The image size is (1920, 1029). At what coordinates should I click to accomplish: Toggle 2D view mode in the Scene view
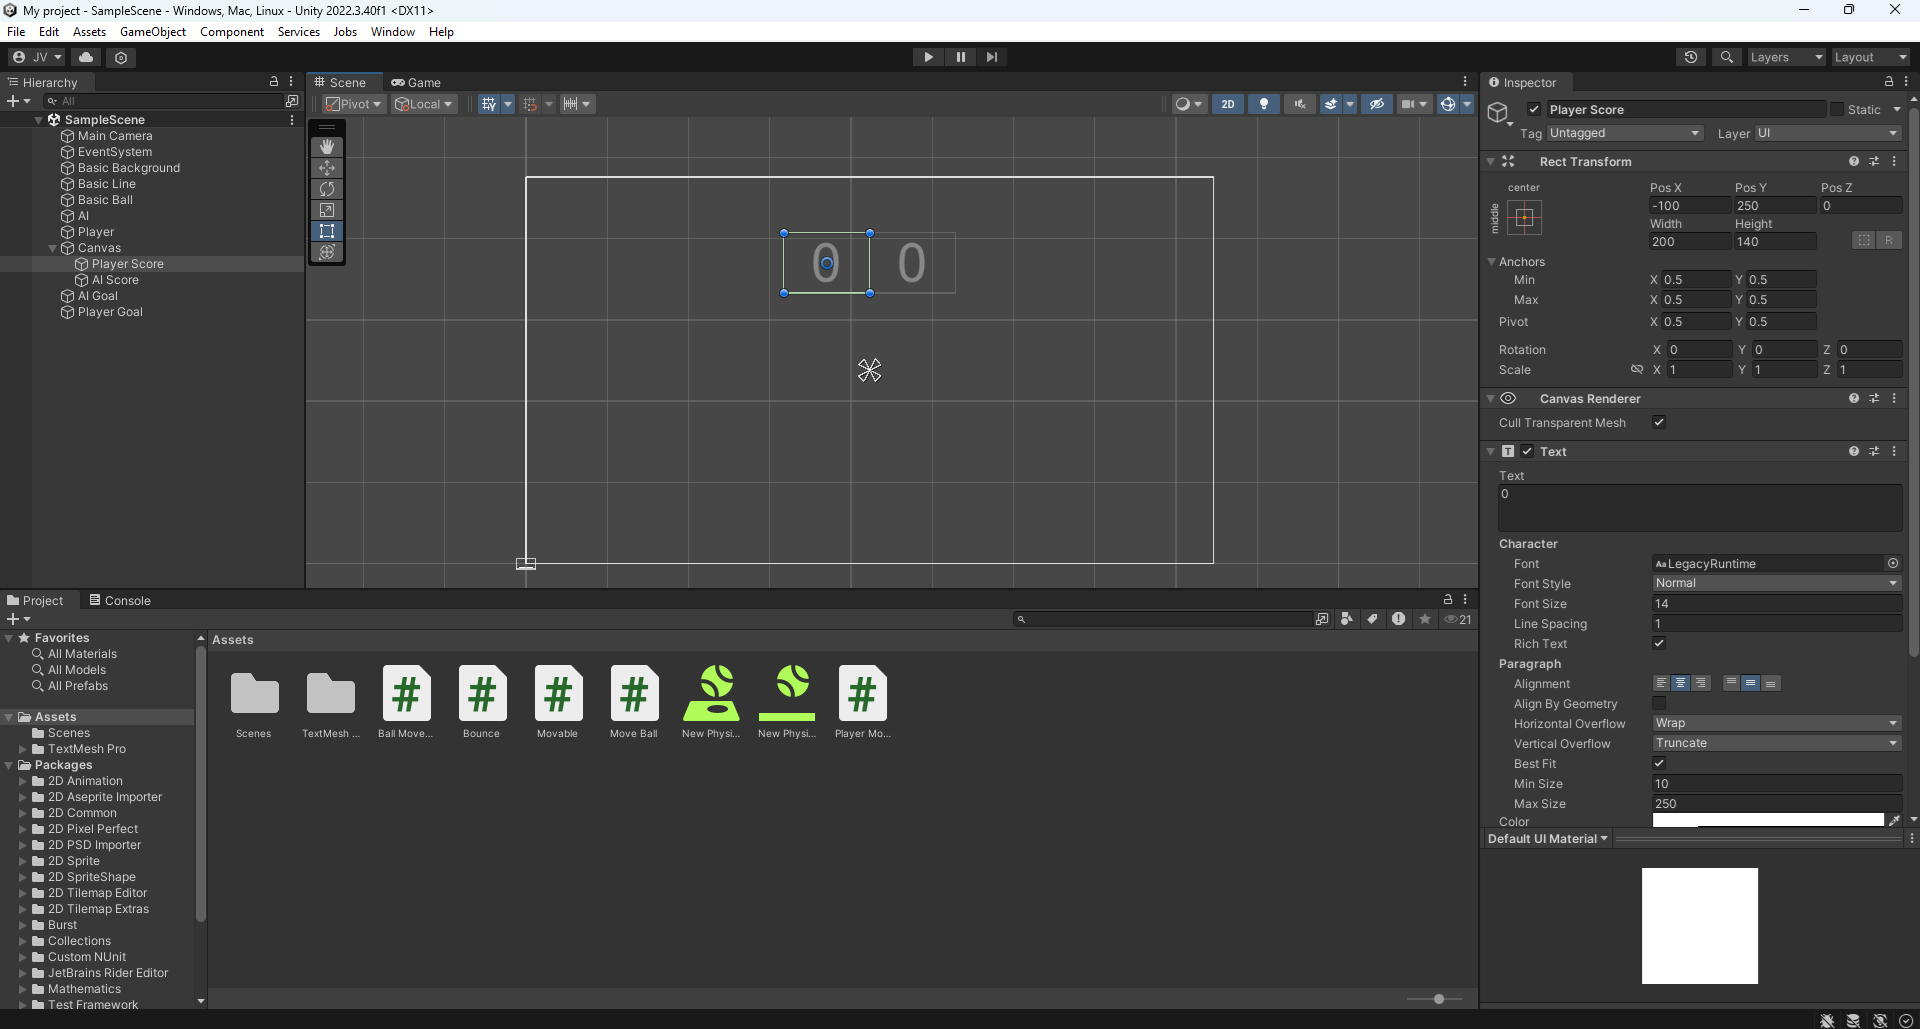1228,103
